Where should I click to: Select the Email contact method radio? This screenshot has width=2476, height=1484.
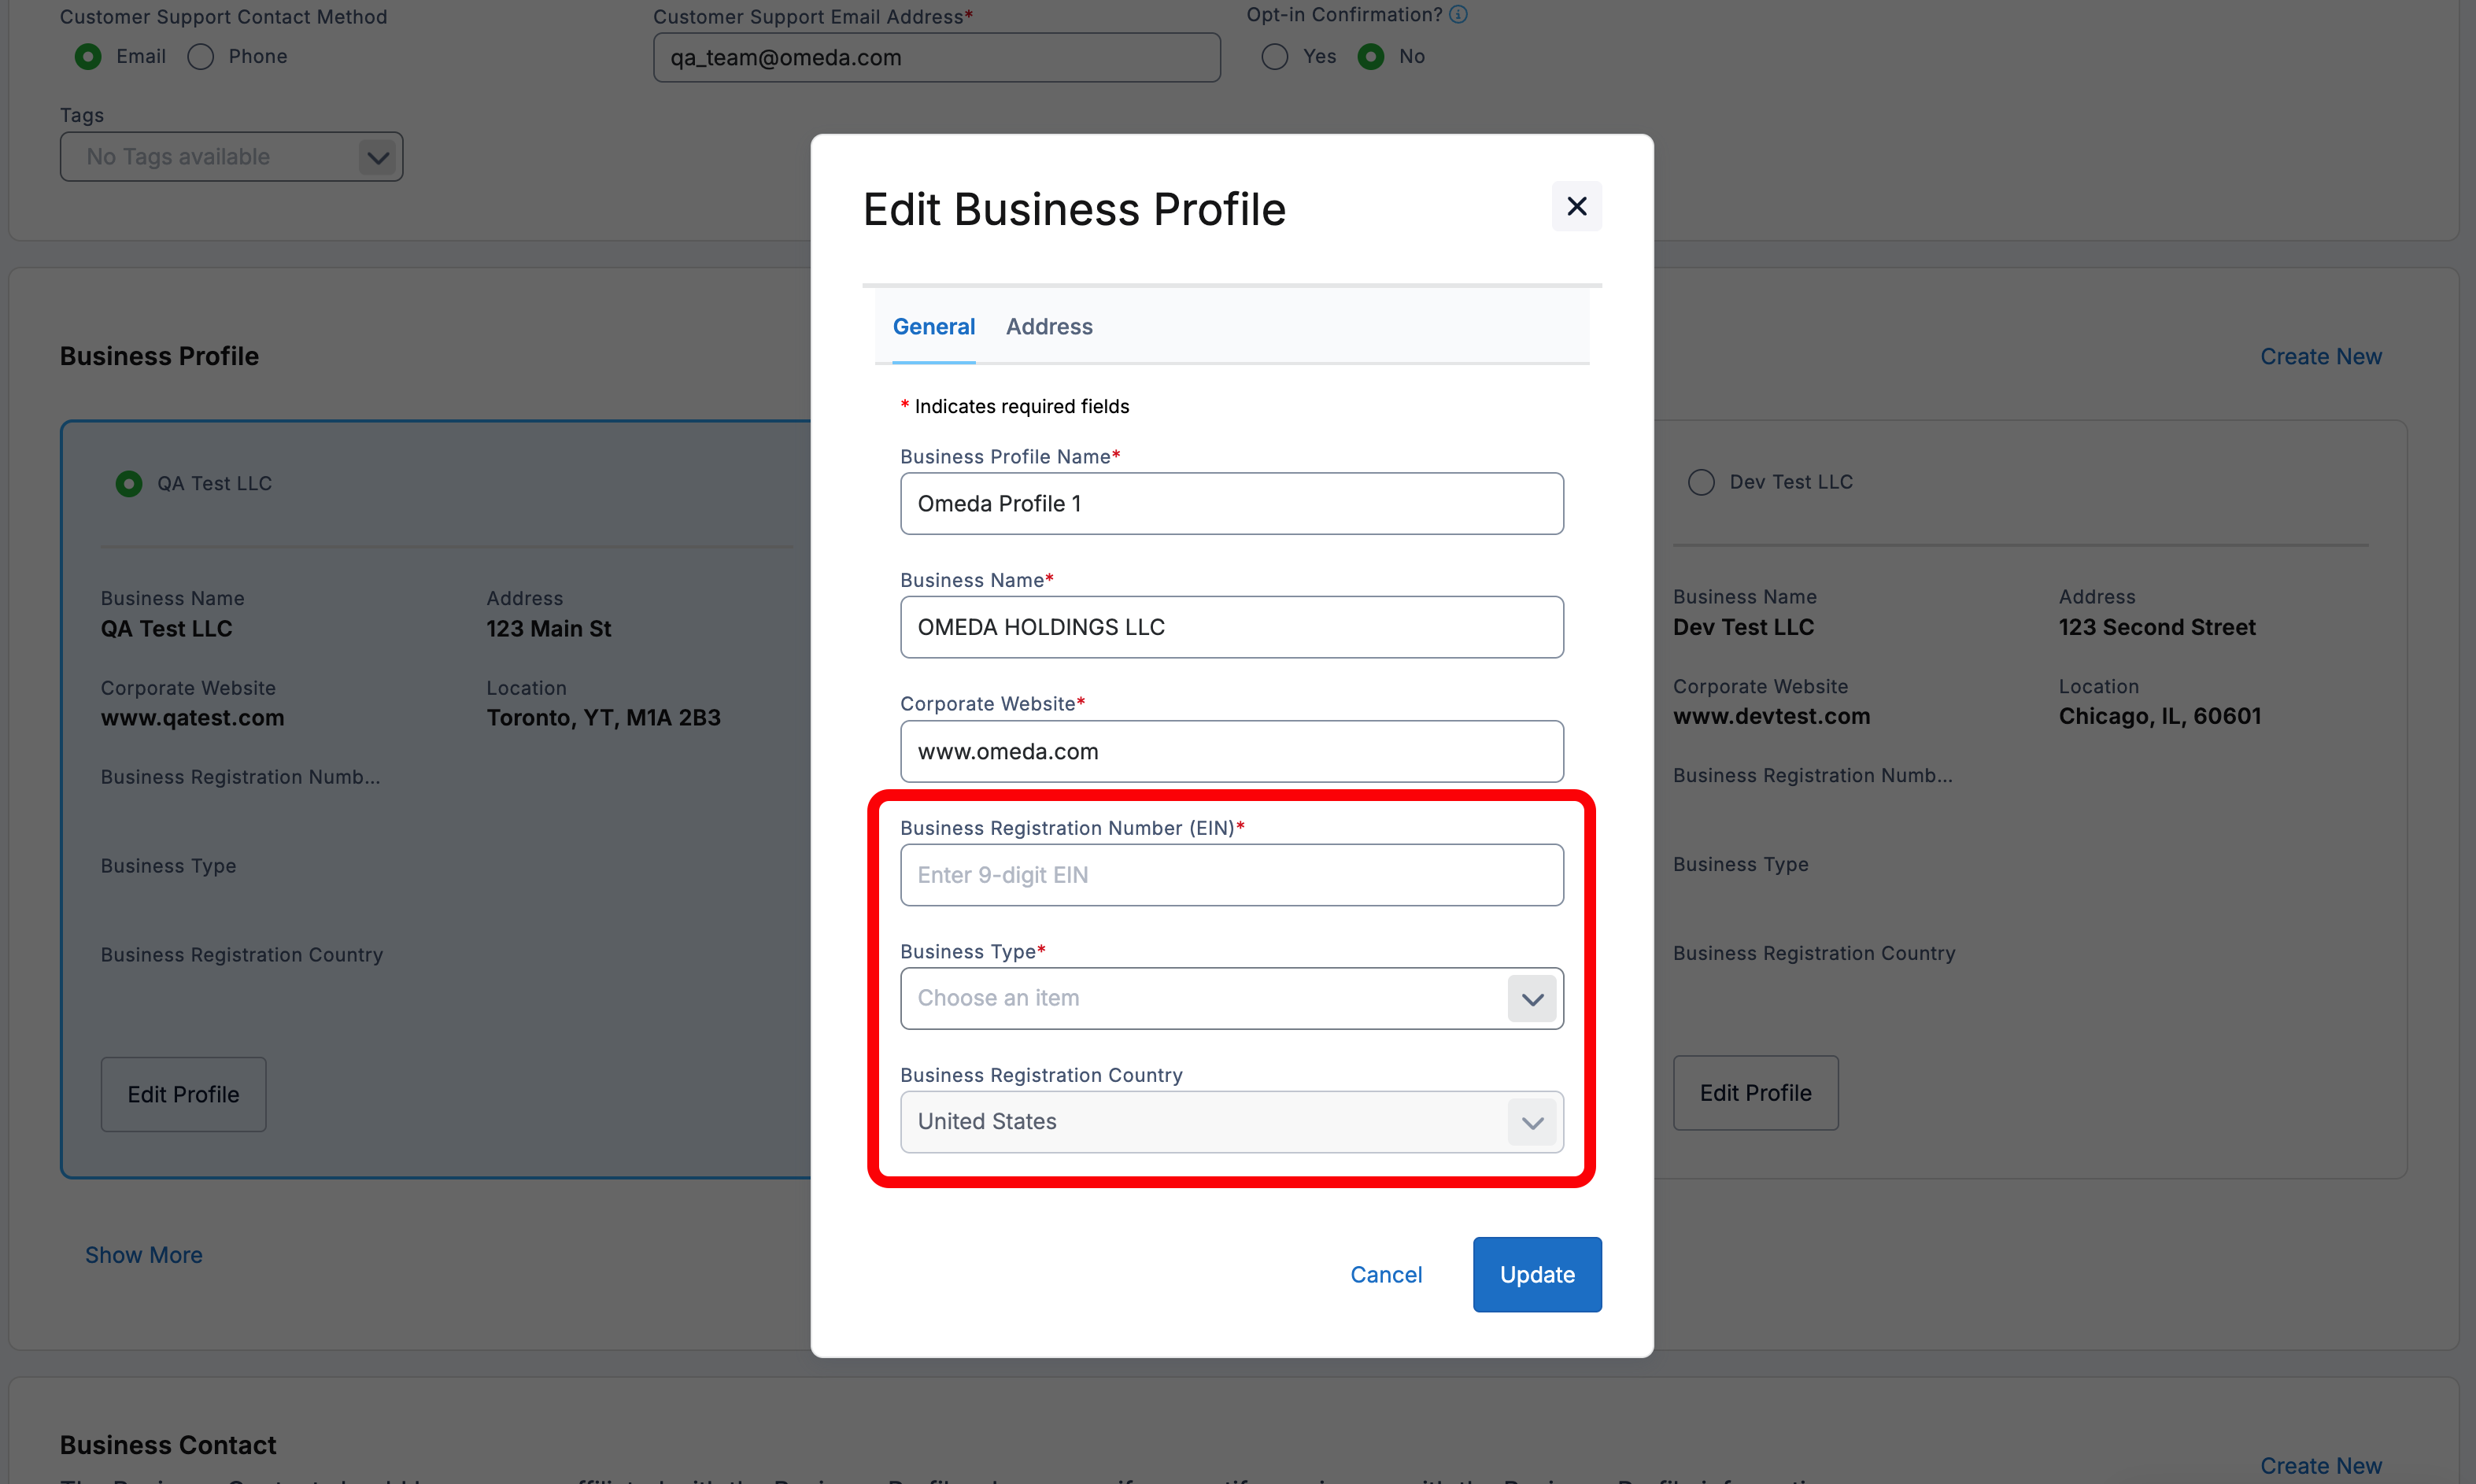click(88, 57)
